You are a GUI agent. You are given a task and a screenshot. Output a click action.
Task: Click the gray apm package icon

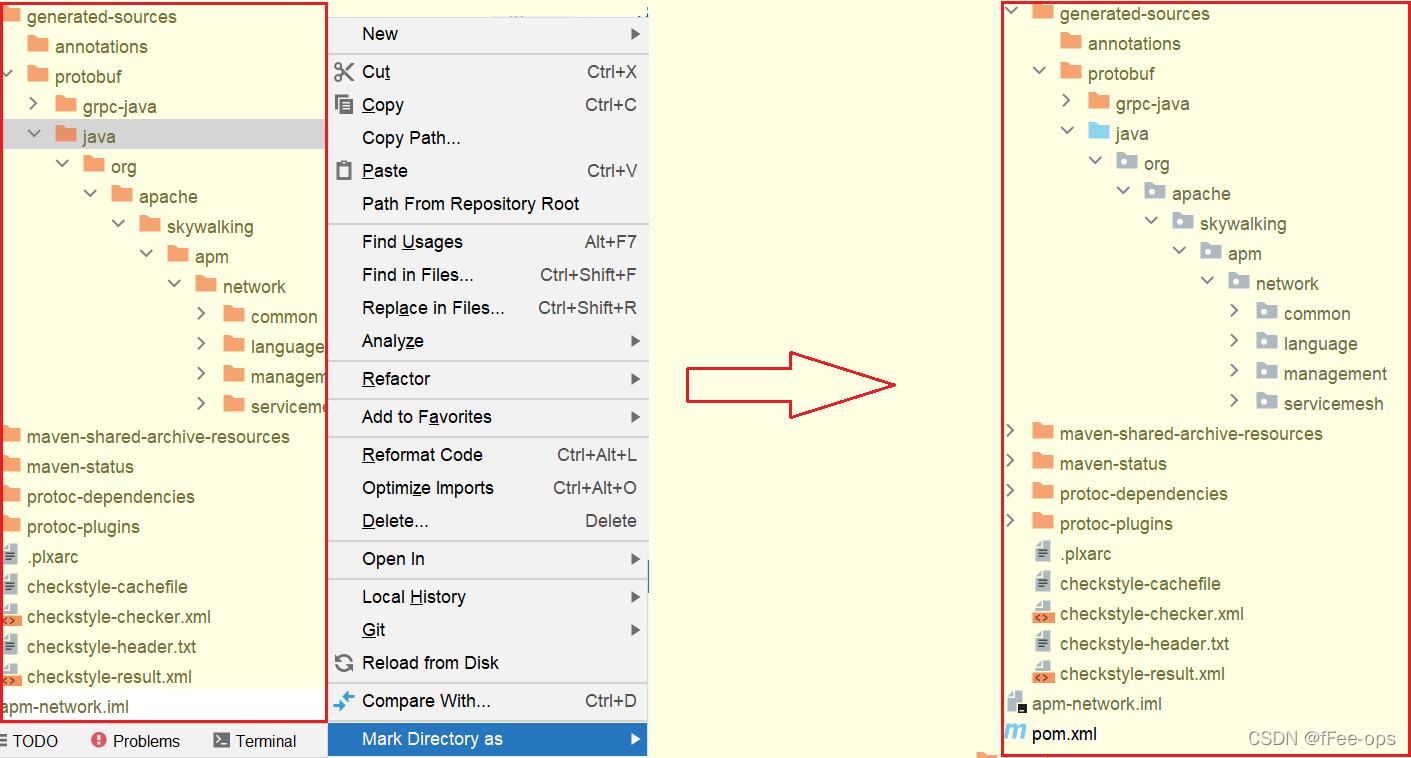(1211, 252)
